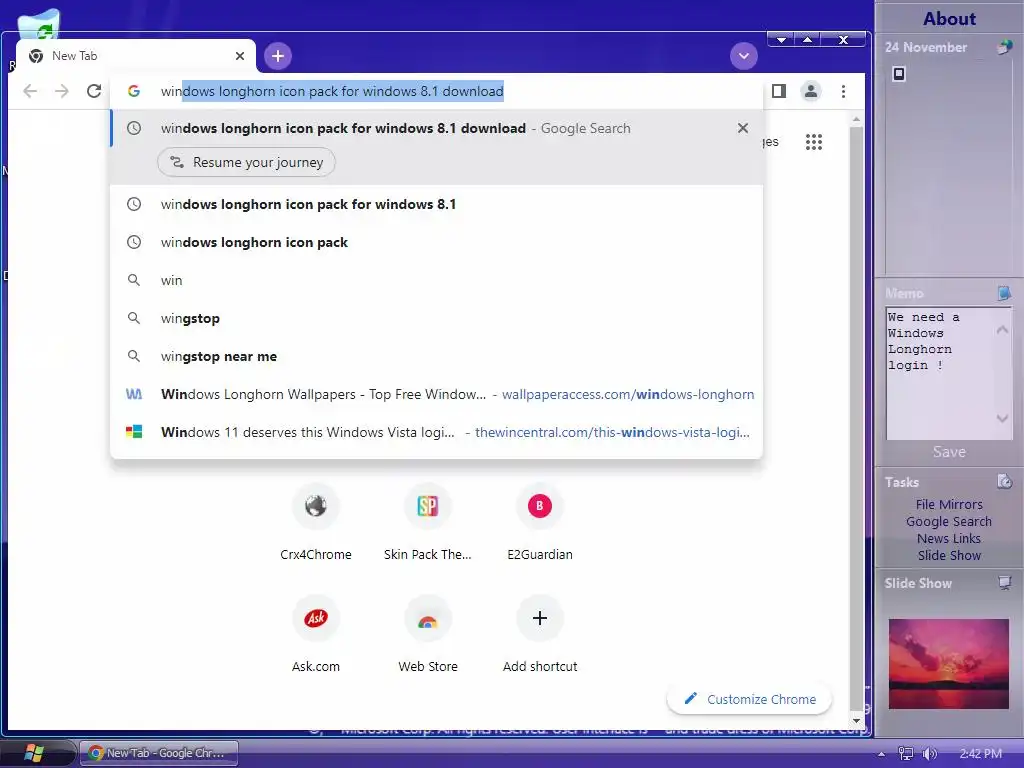
Task: Click the volume tray icon
Action: click(x=929, y=754)
